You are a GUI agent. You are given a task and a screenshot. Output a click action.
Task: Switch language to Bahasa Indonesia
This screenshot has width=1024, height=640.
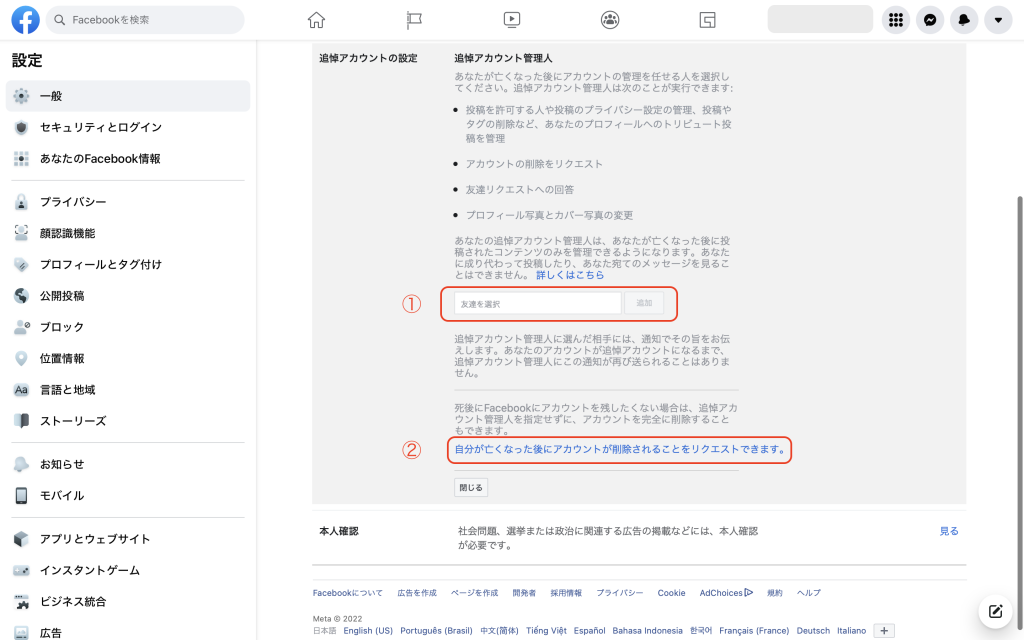(647, 631)
